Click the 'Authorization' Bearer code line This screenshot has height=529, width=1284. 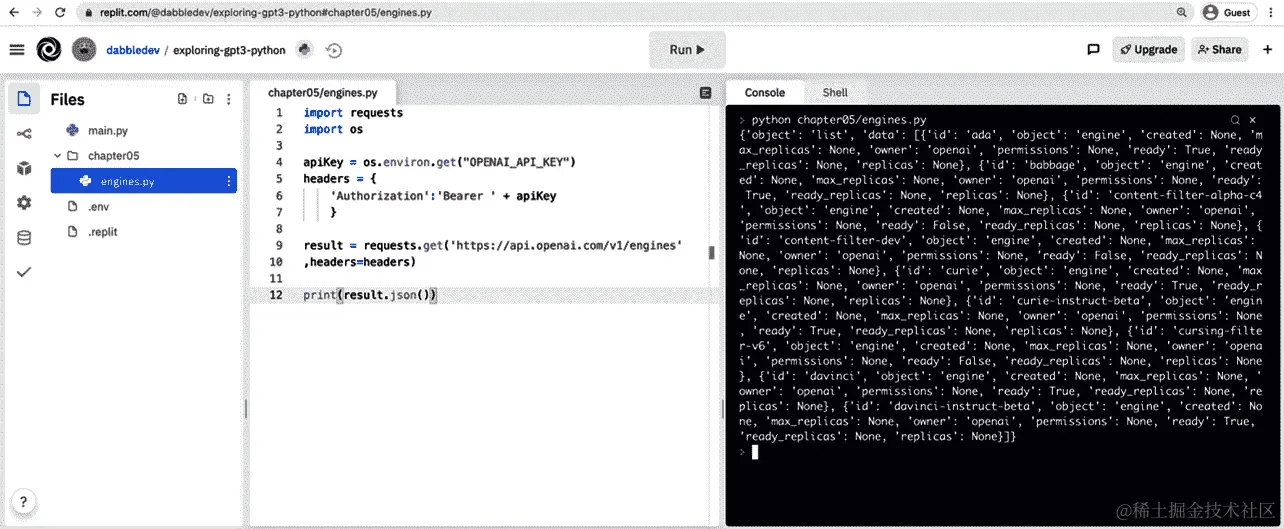(443, 196)
